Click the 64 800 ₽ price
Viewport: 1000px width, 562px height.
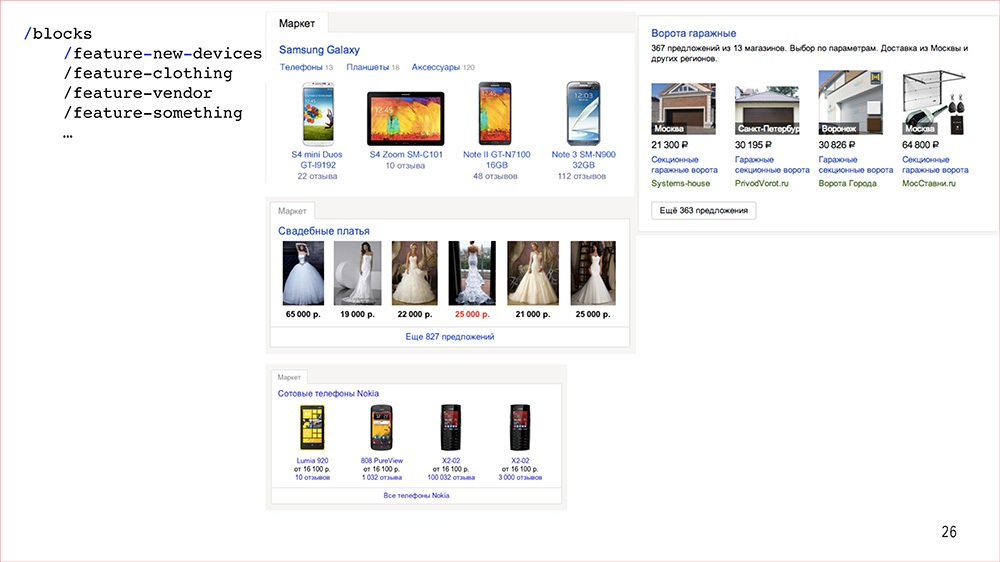920,145
